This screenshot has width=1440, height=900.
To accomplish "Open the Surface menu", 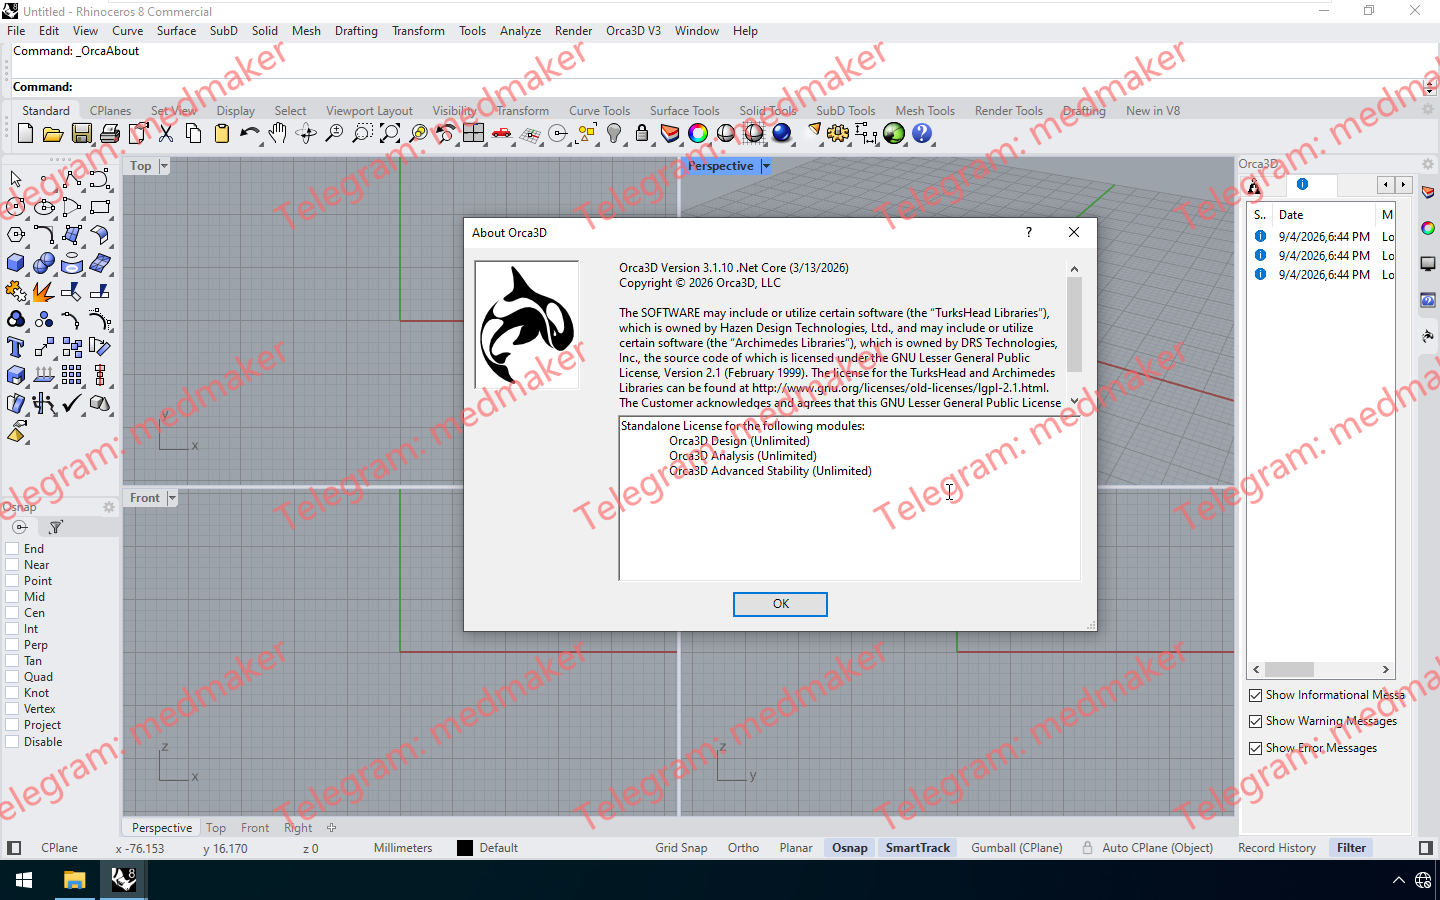I will 176,31.
